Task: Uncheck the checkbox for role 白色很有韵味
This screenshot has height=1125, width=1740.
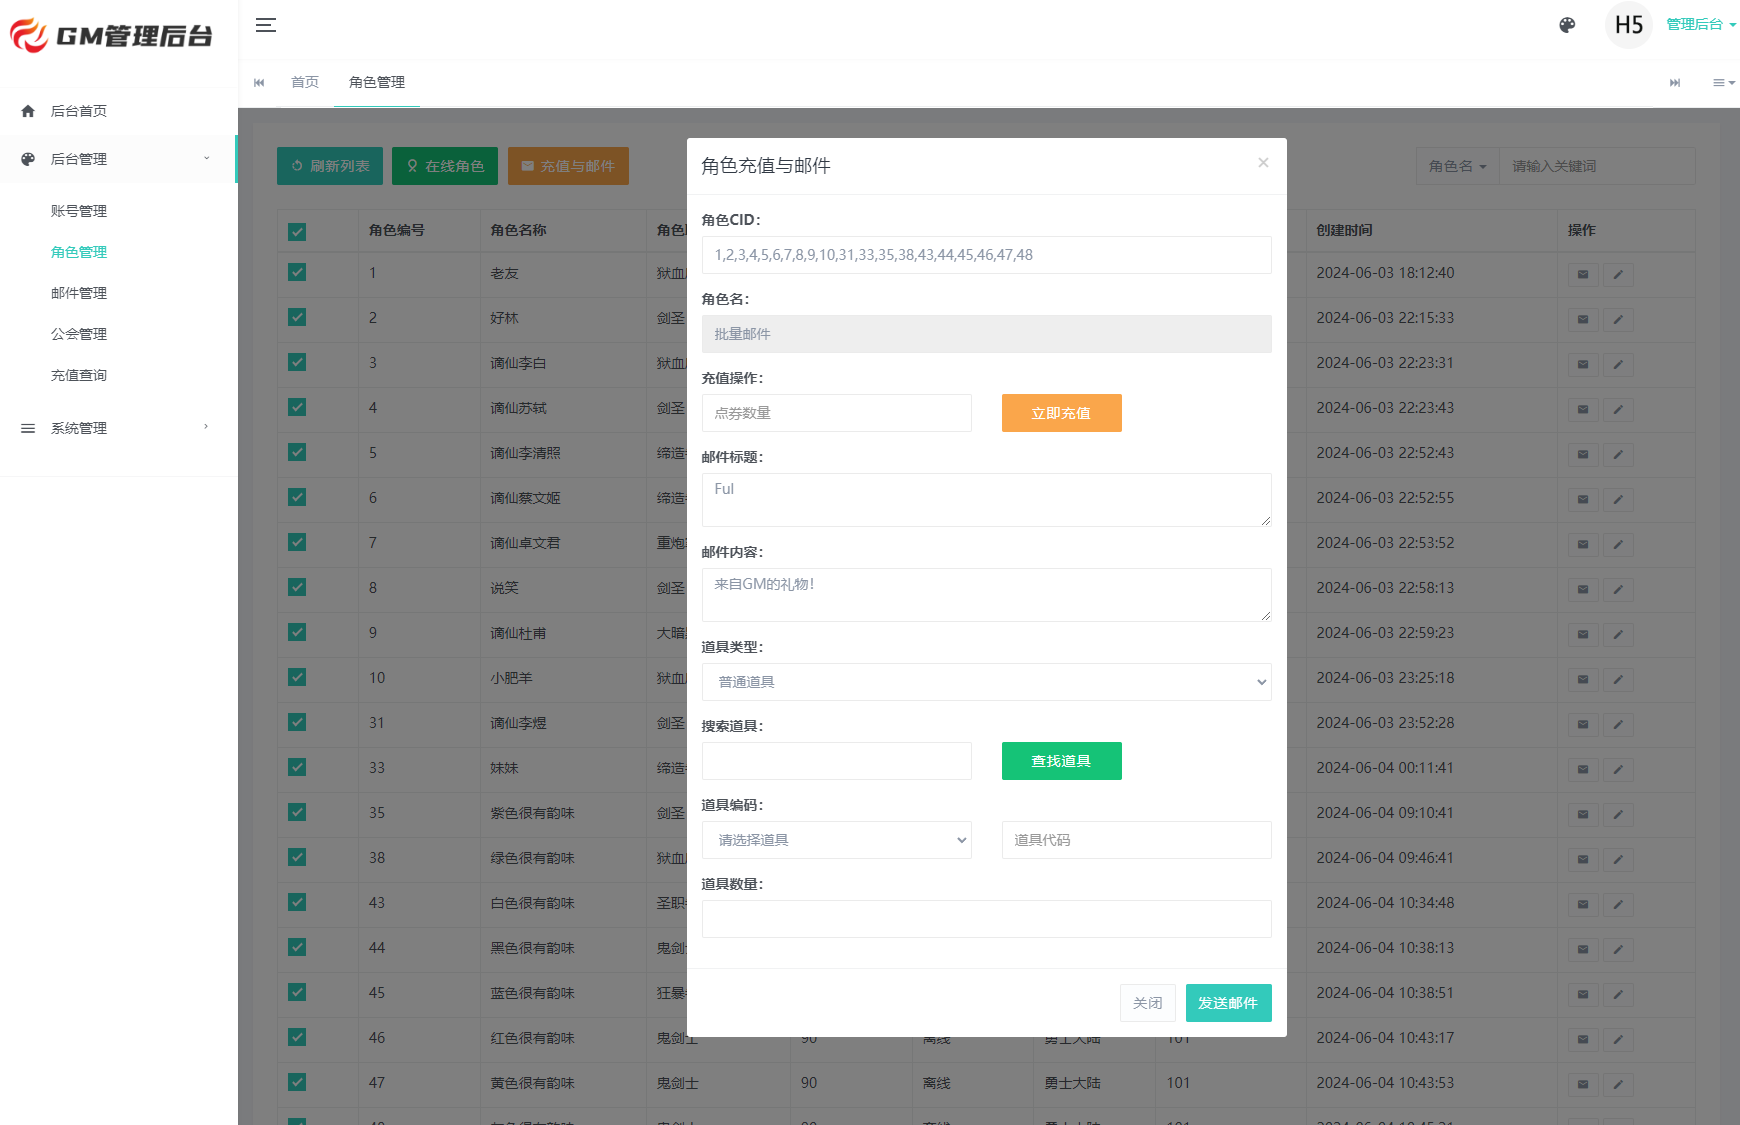Action: (297, 902)
